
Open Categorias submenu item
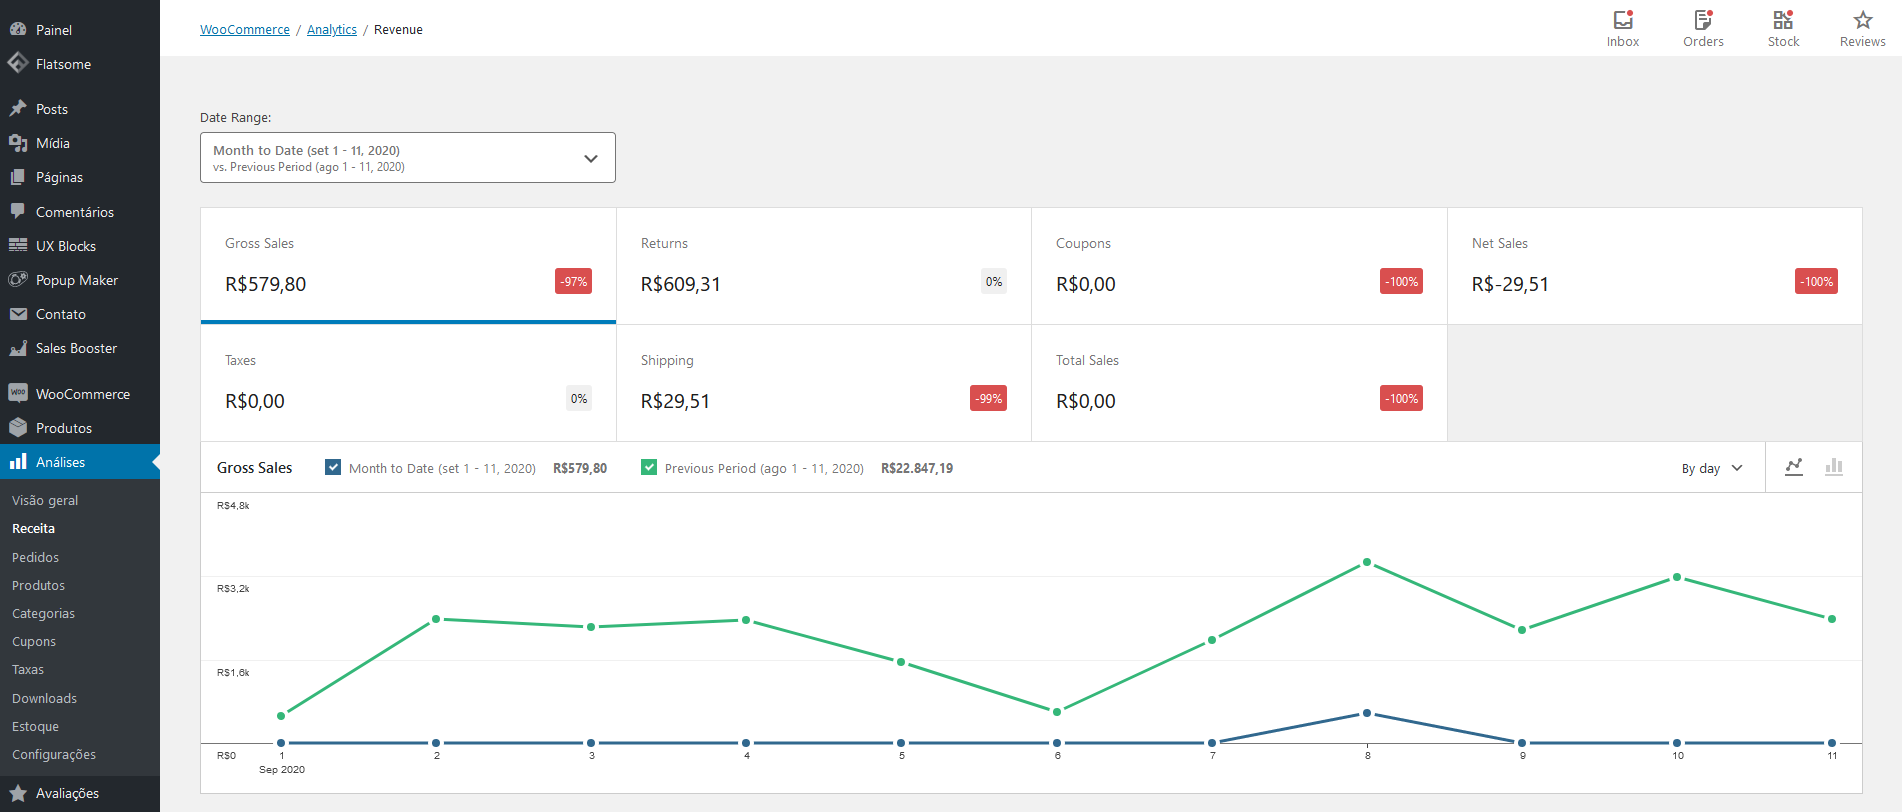44,613
